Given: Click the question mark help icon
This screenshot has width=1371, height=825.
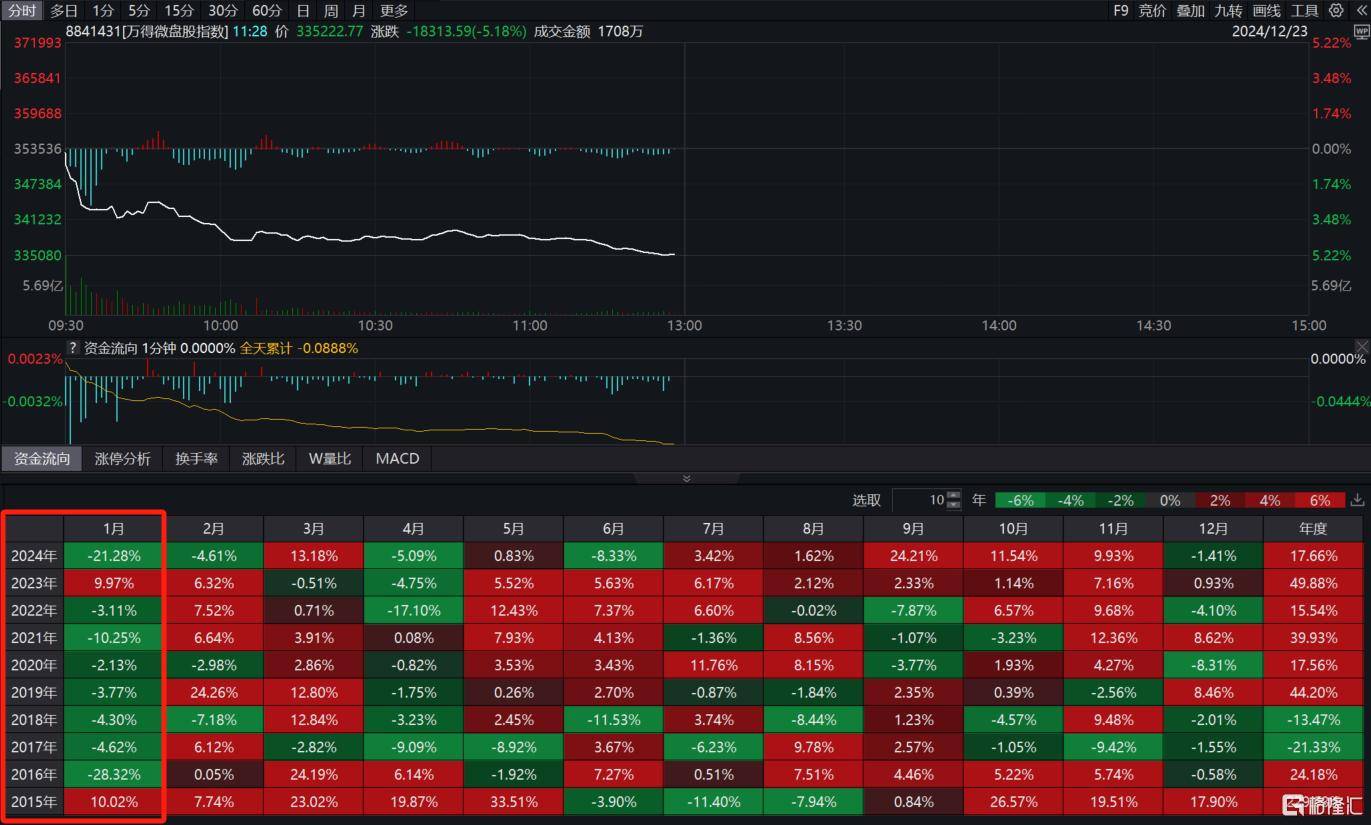Looking at the screenshot, I should tap(72, 348).
